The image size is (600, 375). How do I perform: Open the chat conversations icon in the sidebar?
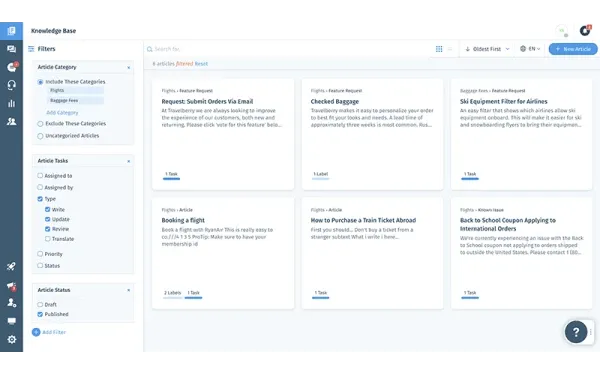click(11, 49)
